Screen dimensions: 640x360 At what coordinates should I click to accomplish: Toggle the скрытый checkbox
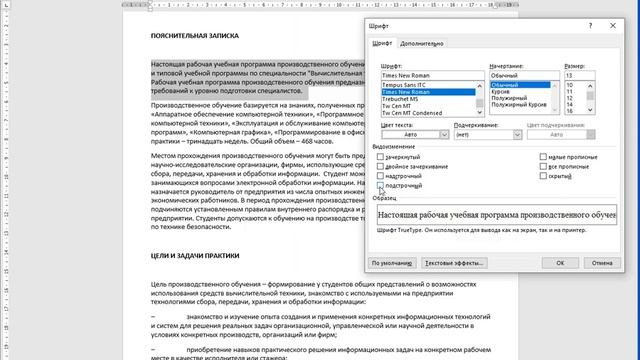[x=543, y=176]
